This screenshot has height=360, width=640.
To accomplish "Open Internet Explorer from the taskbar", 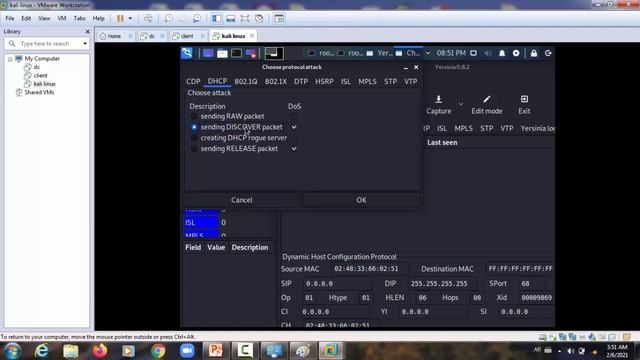I will point(41,351).
